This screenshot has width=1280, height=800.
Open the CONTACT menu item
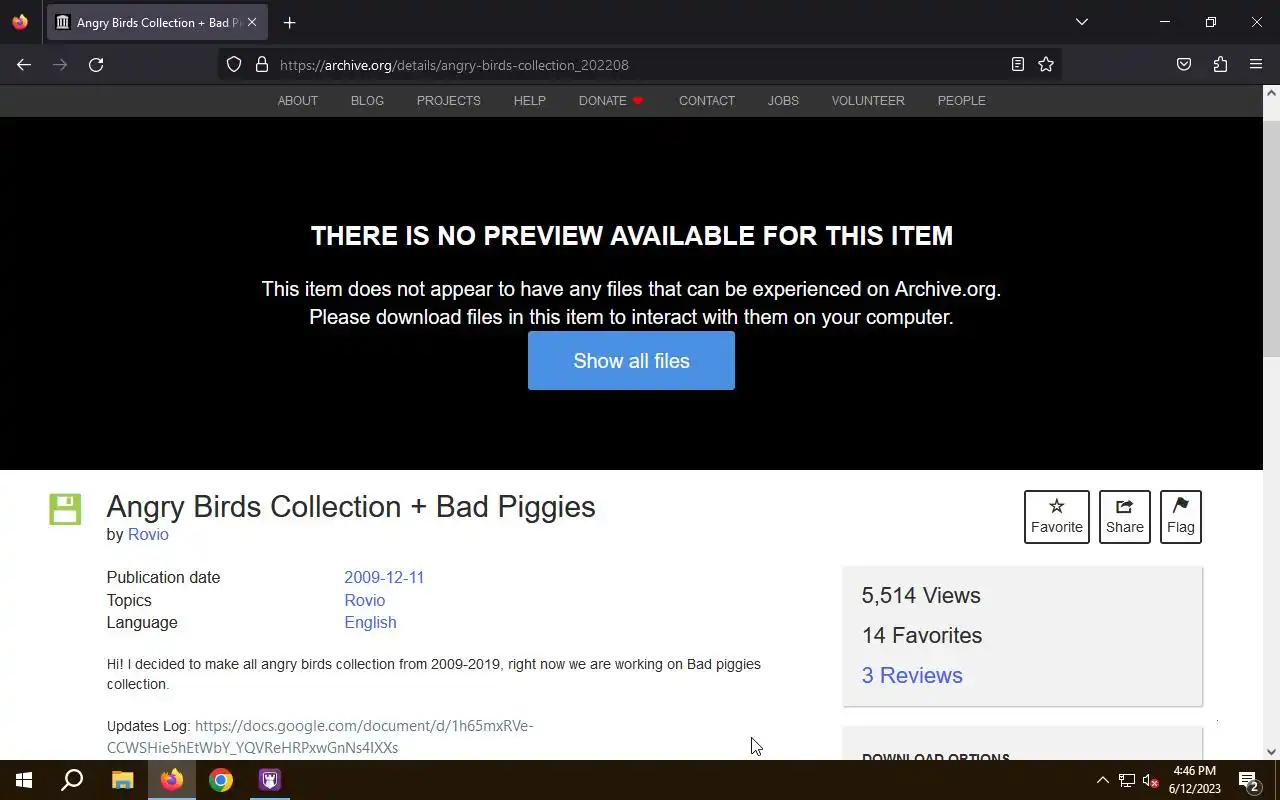click(x=707, y=101)
